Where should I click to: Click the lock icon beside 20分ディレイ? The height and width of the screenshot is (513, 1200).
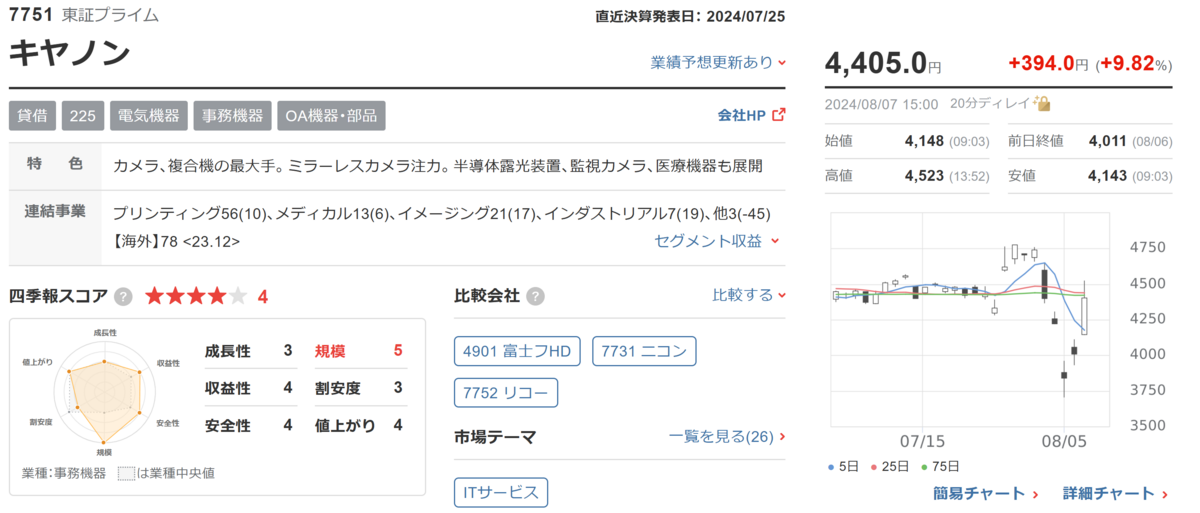point(1043,103)
